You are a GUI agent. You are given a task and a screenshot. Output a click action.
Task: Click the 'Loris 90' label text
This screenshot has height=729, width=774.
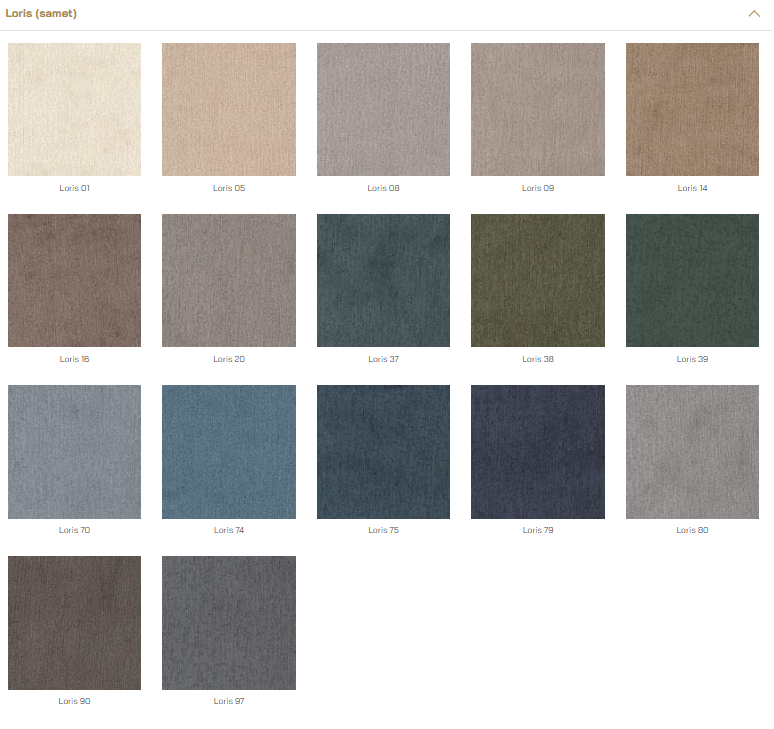[75, 701]
